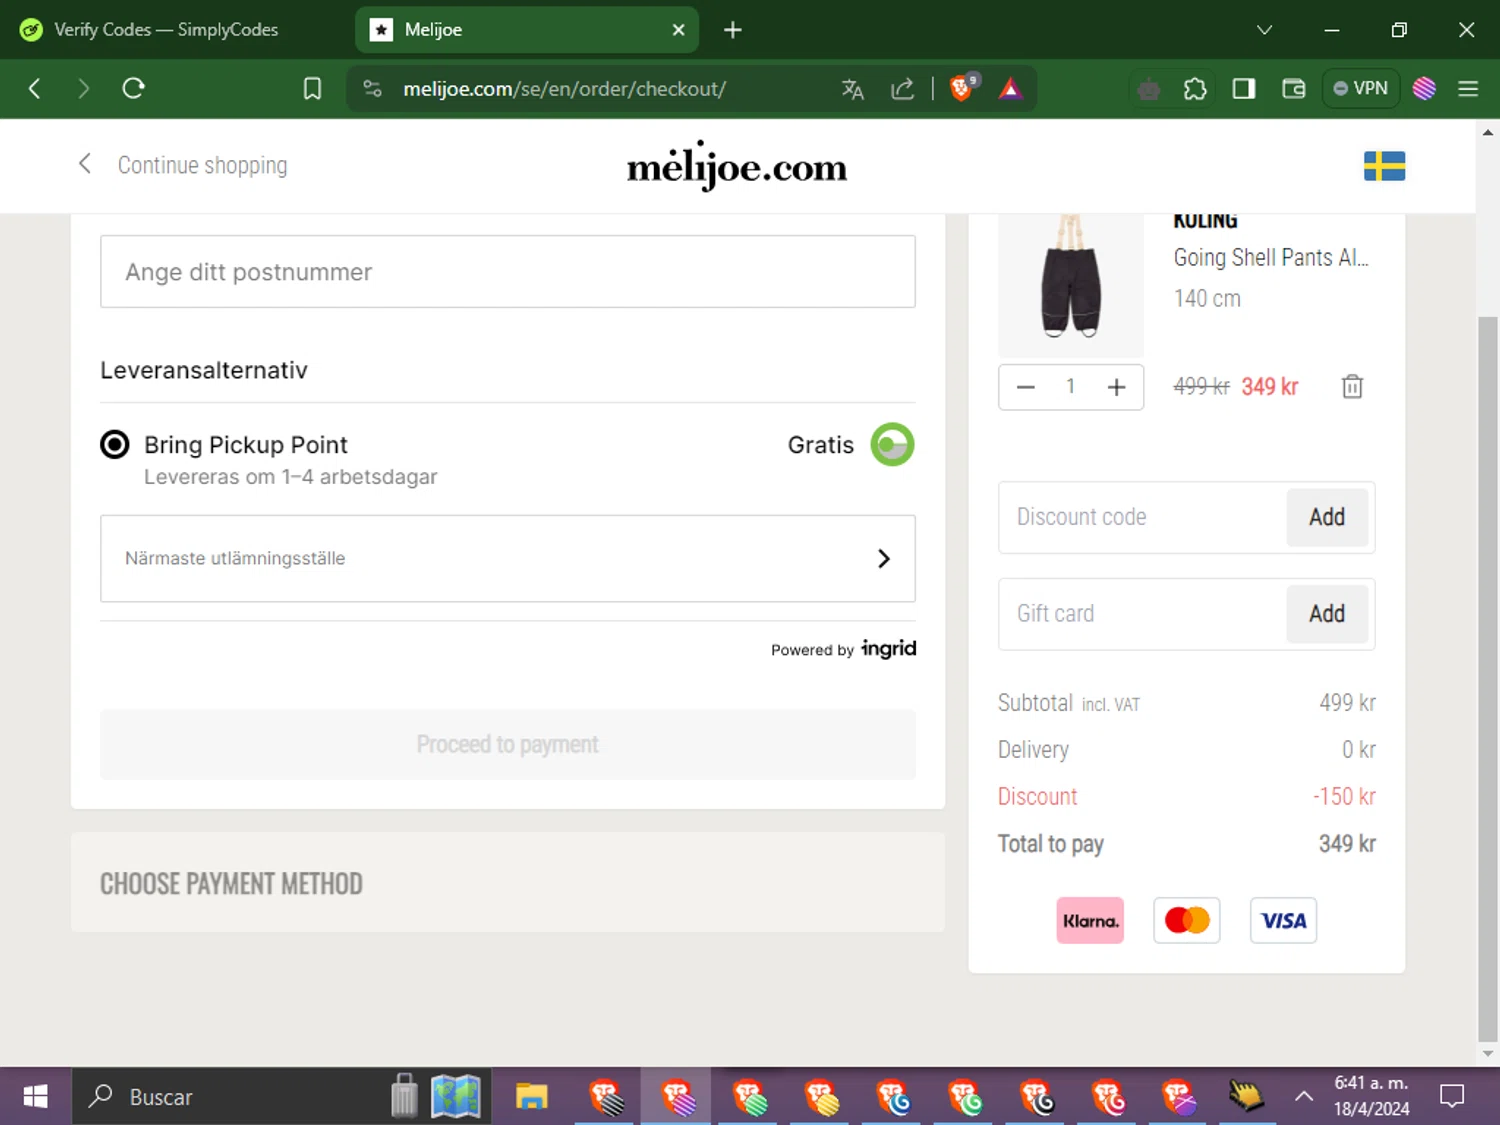
Task: Click the Mastercard payment logo
Action: (1187, 921)
